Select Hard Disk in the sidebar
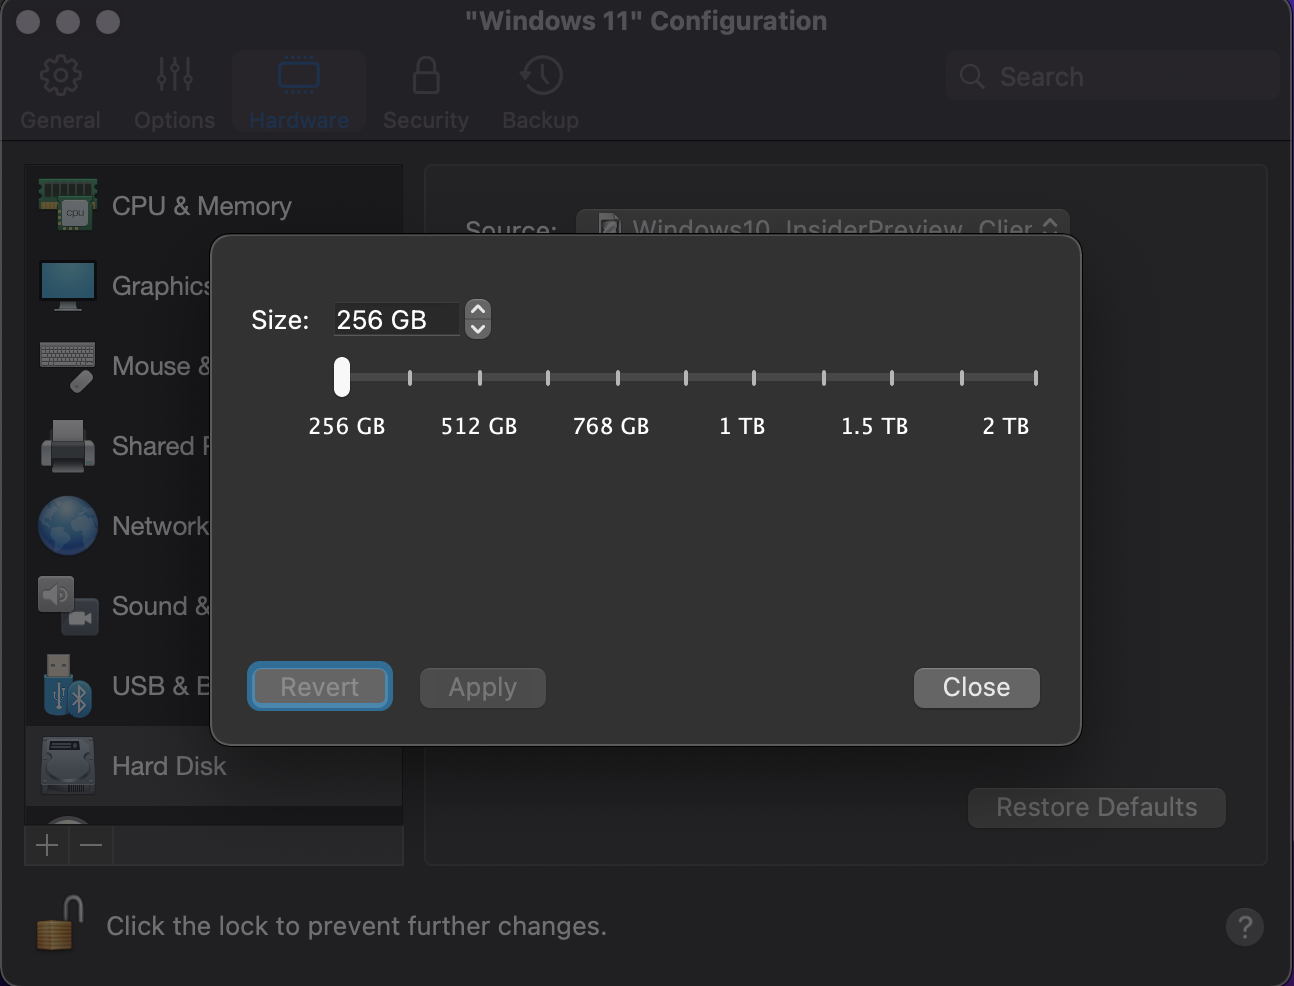Image resolution: width=1294 pixels, height=986 pixels. pyautogui.click(x=214, y=766)
